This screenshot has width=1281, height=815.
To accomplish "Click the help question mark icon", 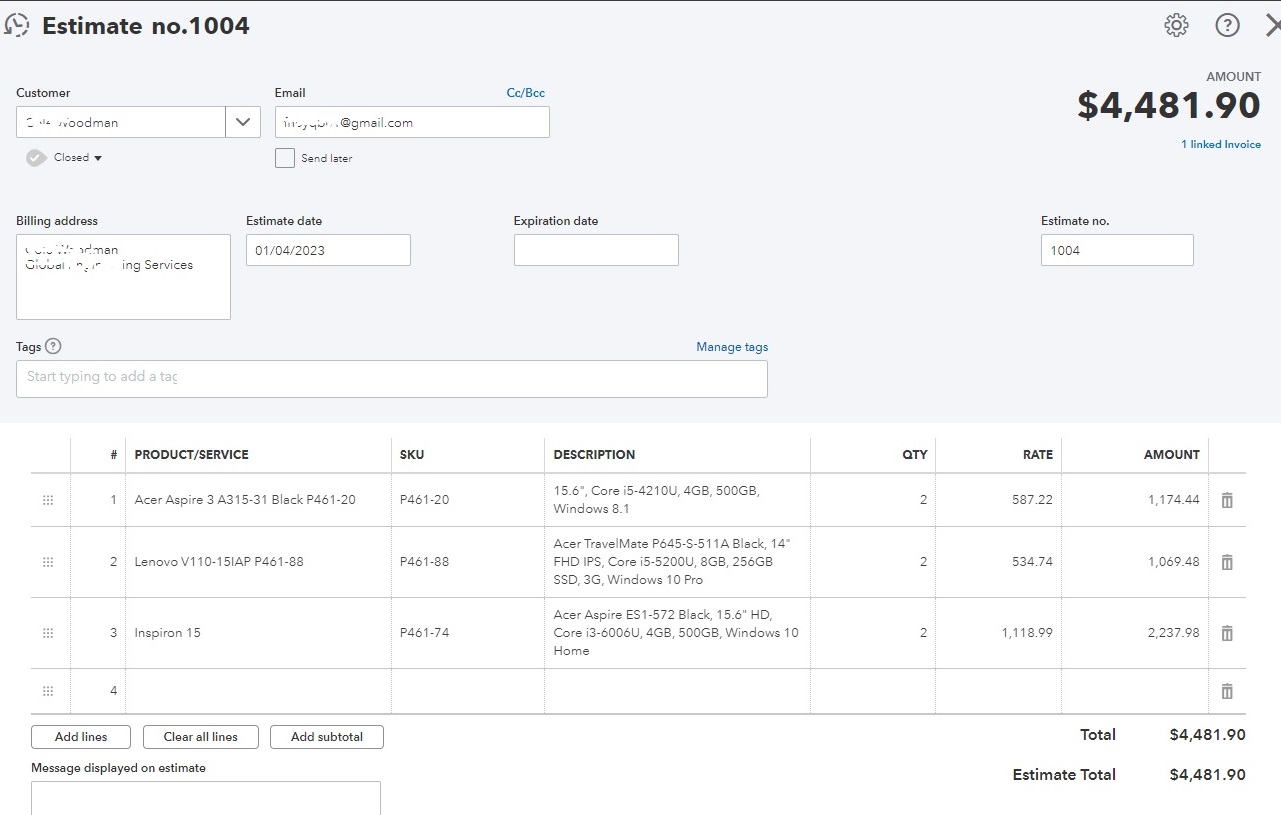I will (x=1227, y=26).
